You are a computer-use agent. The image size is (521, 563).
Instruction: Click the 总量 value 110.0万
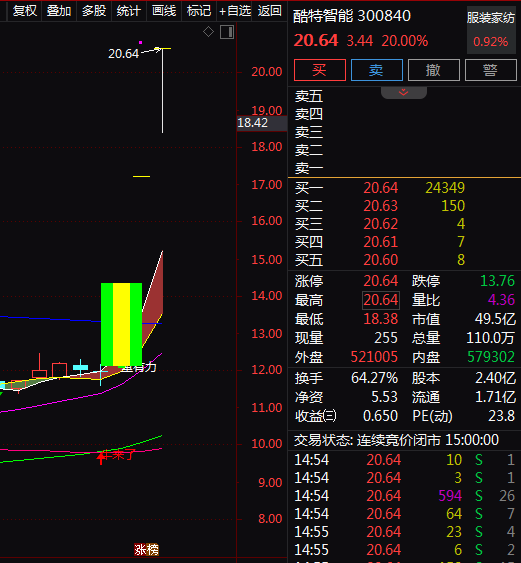(490, 338)
